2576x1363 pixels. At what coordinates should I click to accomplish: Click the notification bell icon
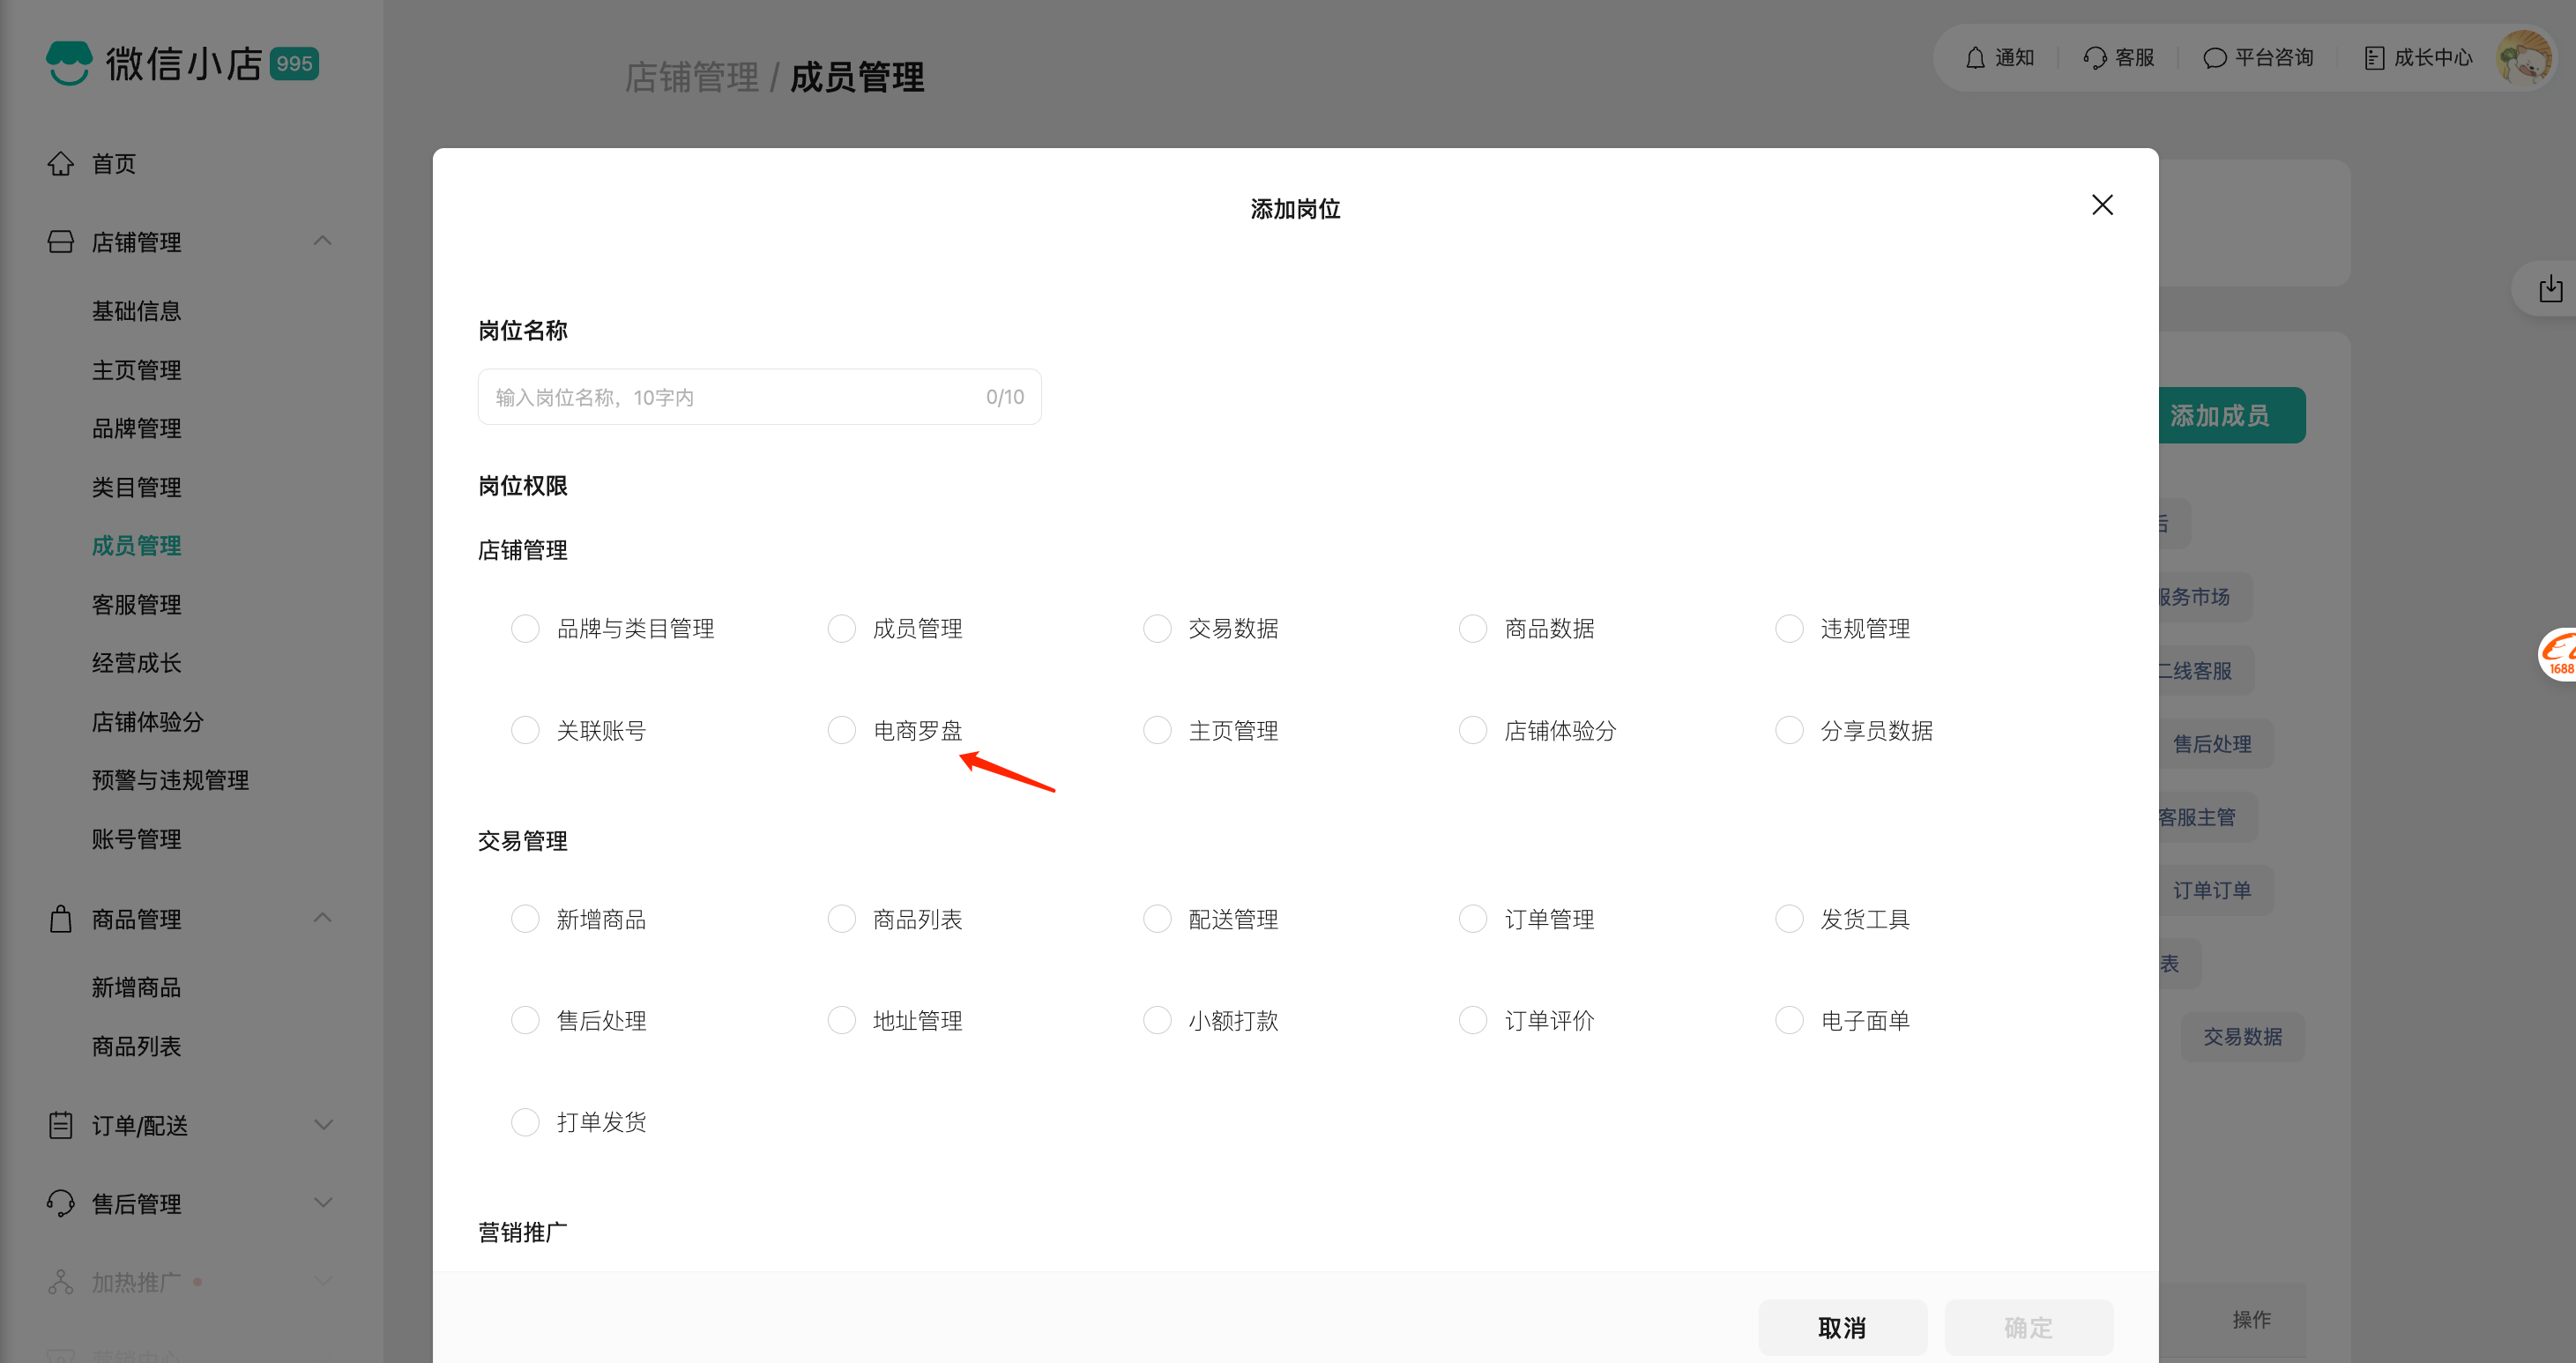coord(1974,58)
